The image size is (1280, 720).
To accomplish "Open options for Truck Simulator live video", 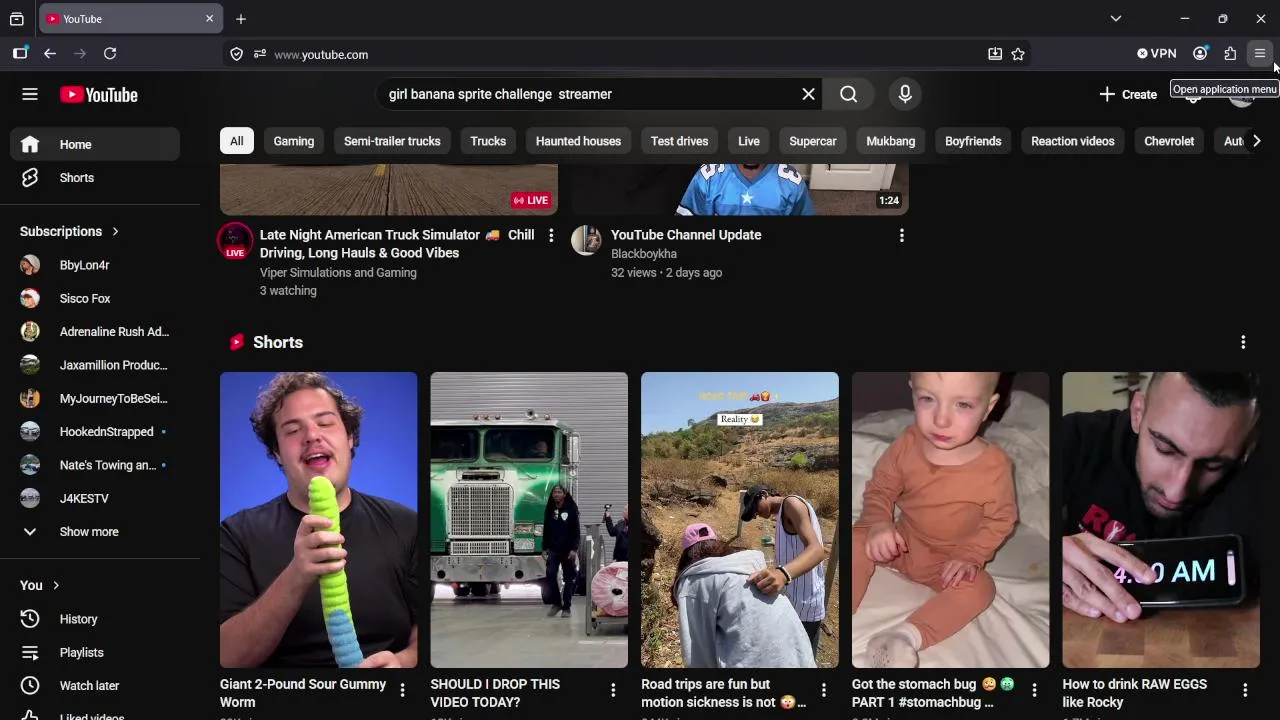I will click(551, 235).
